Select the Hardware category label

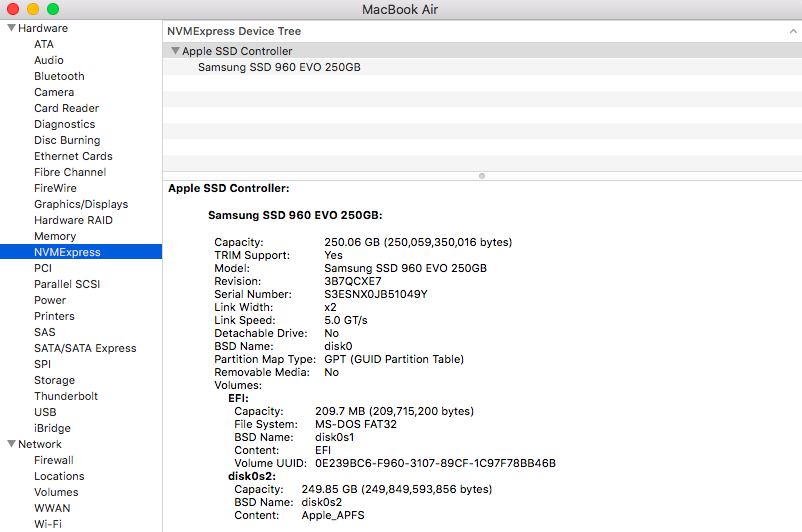click(x=43, y=28)
